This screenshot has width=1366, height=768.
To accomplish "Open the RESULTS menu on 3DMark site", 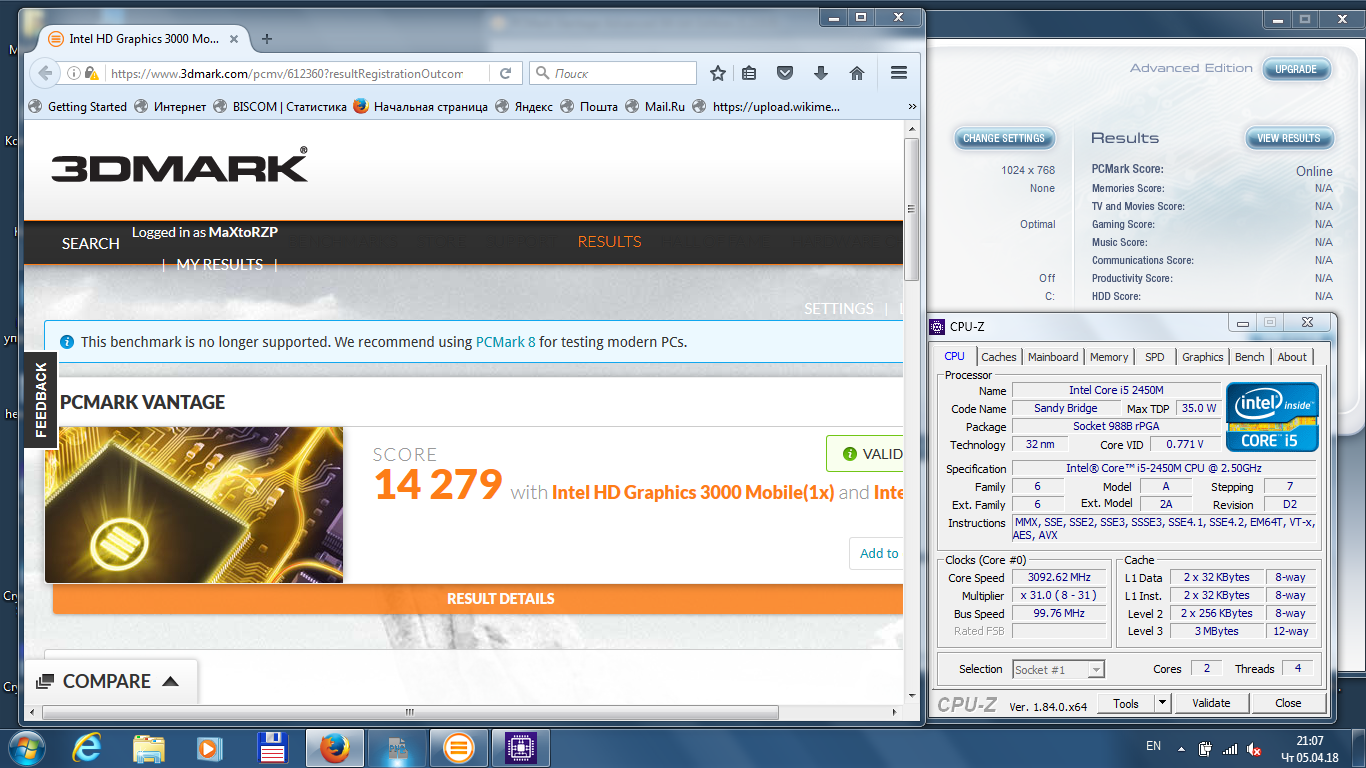I will click(x=609, y=241).
